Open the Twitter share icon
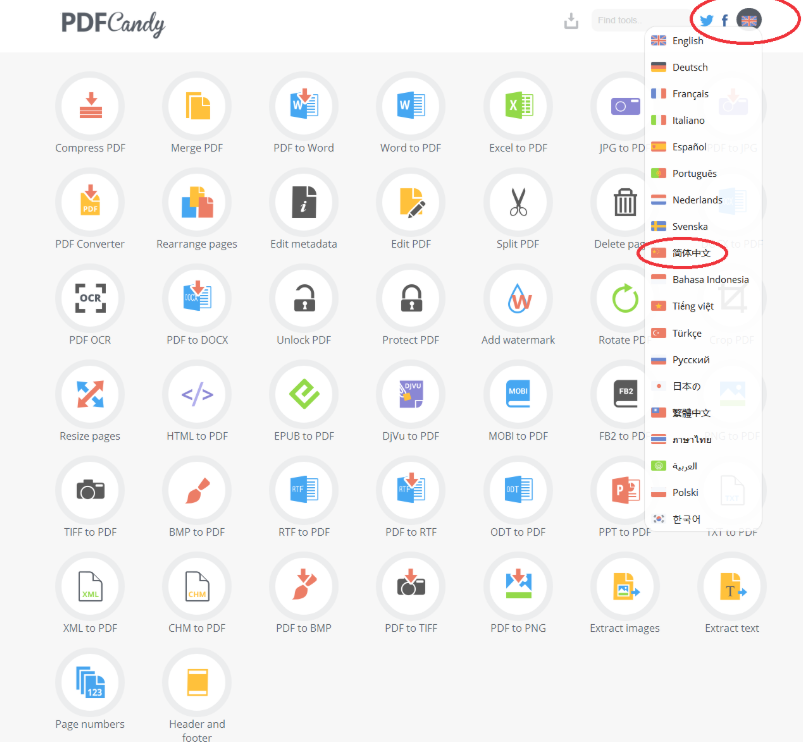The height and width of the screenshot is (742, 803). pos(706,20)
